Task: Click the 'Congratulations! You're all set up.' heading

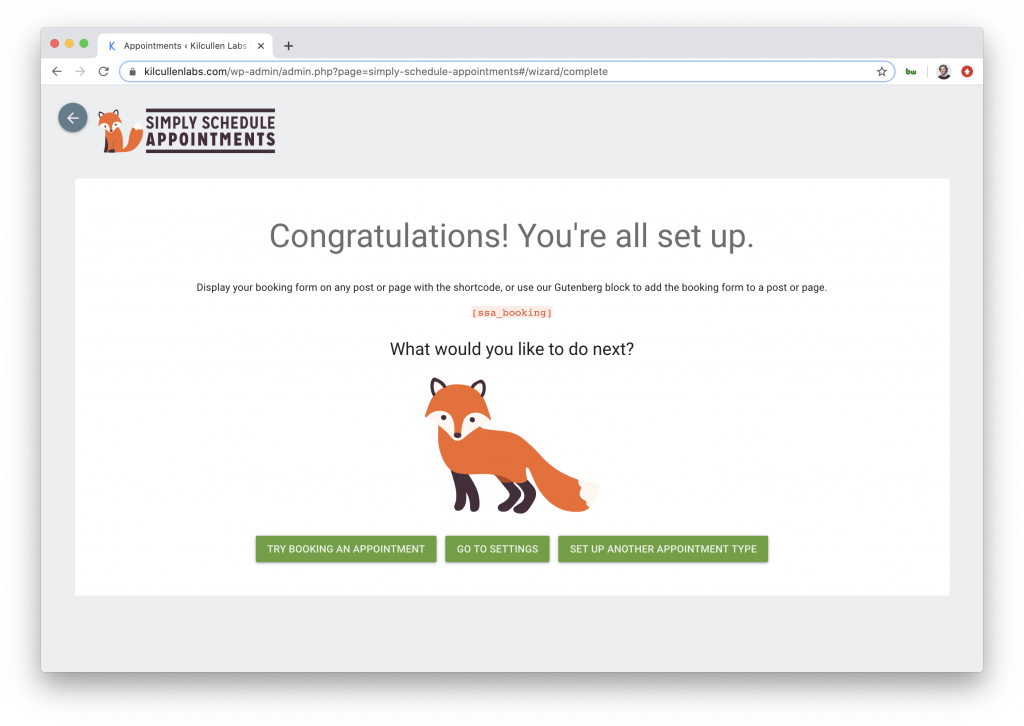Action: pos(512,236)
